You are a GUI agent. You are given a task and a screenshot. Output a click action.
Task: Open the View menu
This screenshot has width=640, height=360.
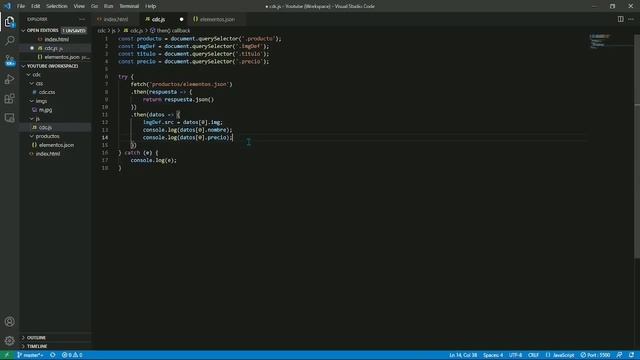pos(79,6)
